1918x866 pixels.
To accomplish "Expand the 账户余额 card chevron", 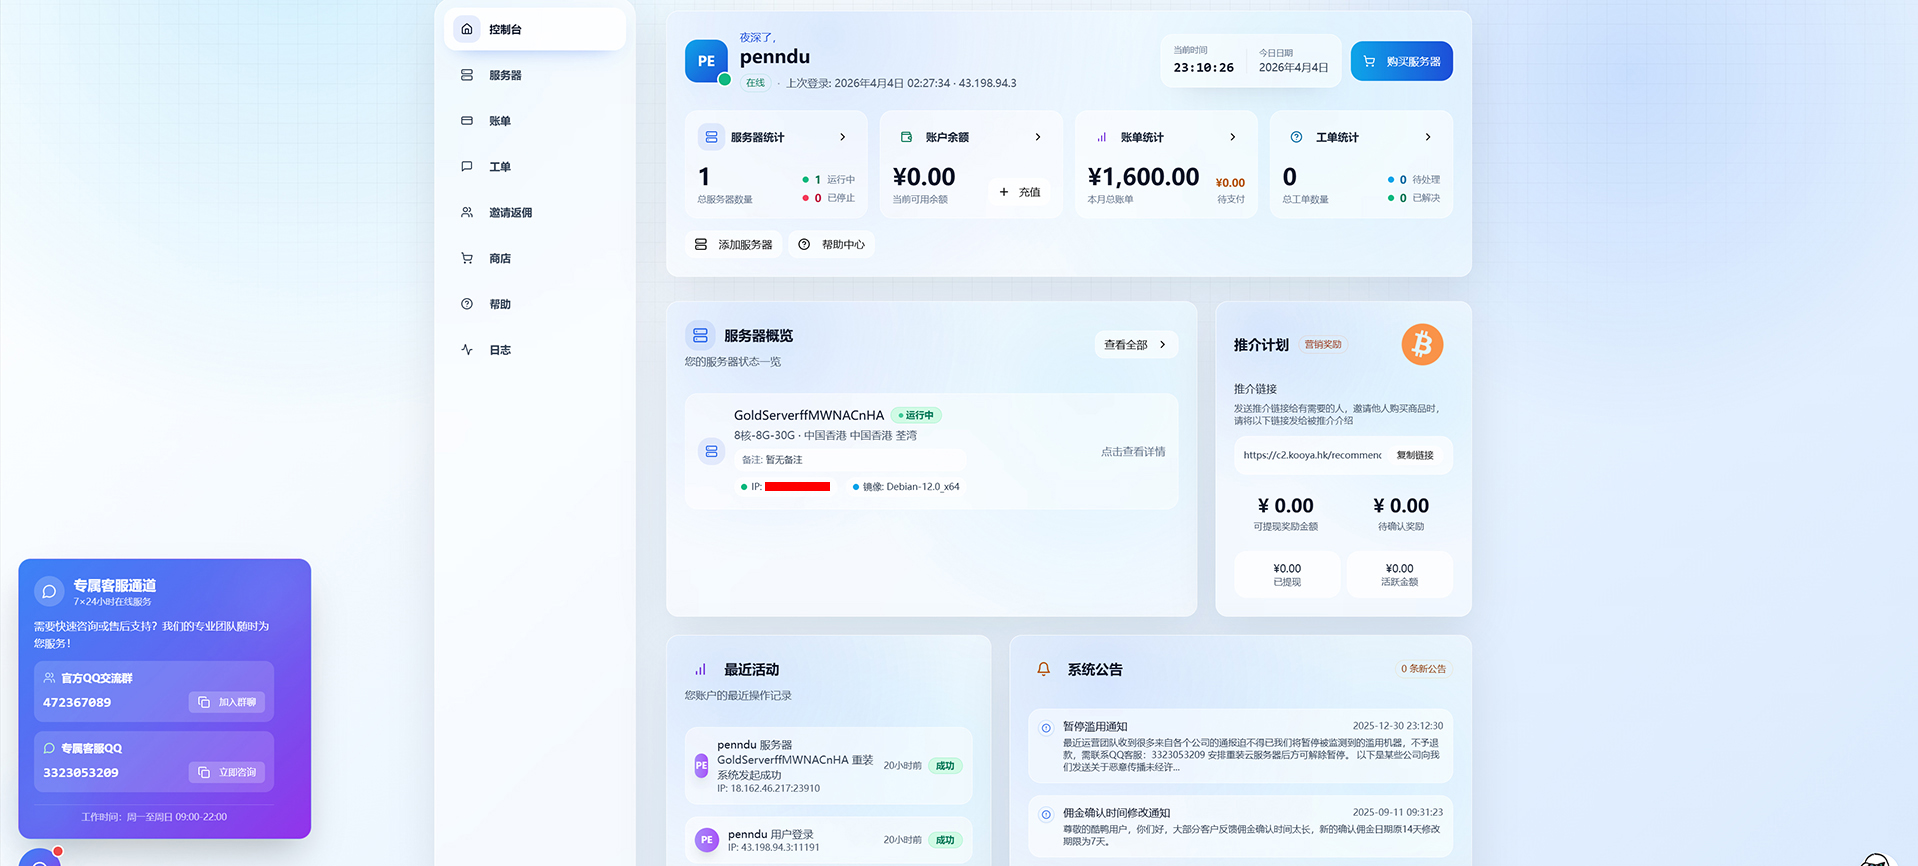I will tap(1037, 137).
